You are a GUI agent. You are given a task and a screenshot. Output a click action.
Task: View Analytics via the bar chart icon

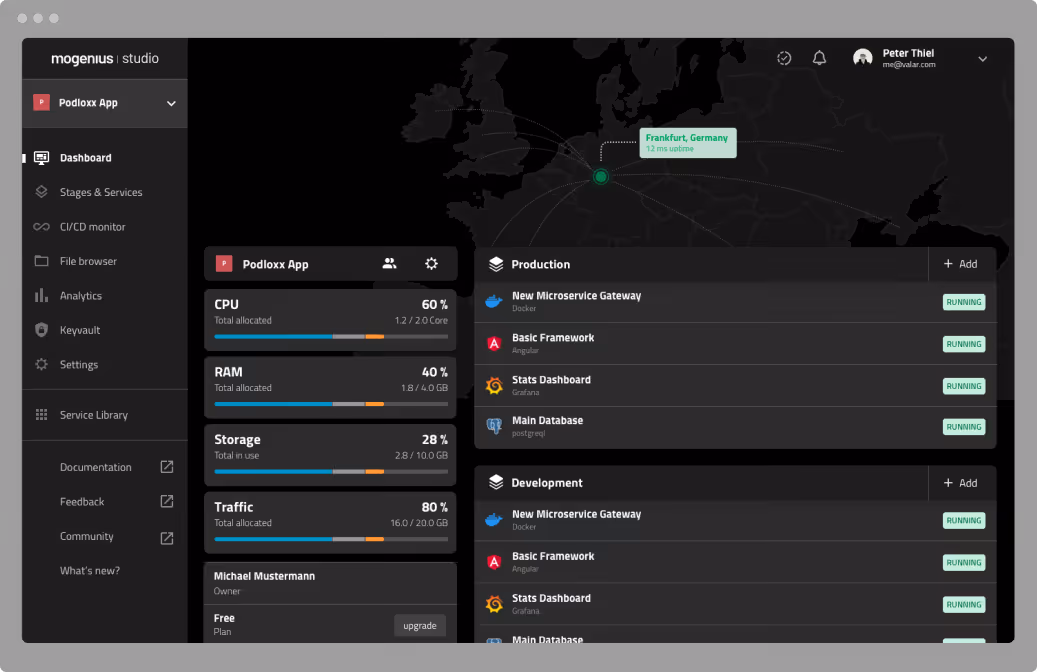point(41,295)
